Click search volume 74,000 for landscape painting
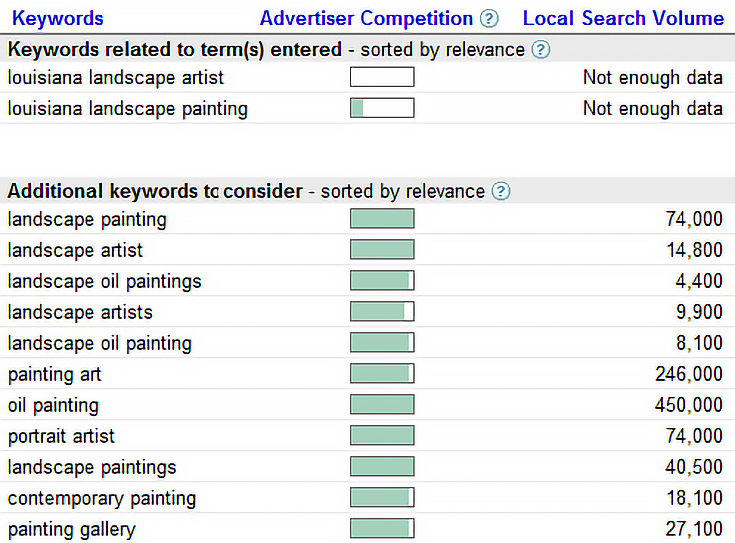 tap(694, 219)
